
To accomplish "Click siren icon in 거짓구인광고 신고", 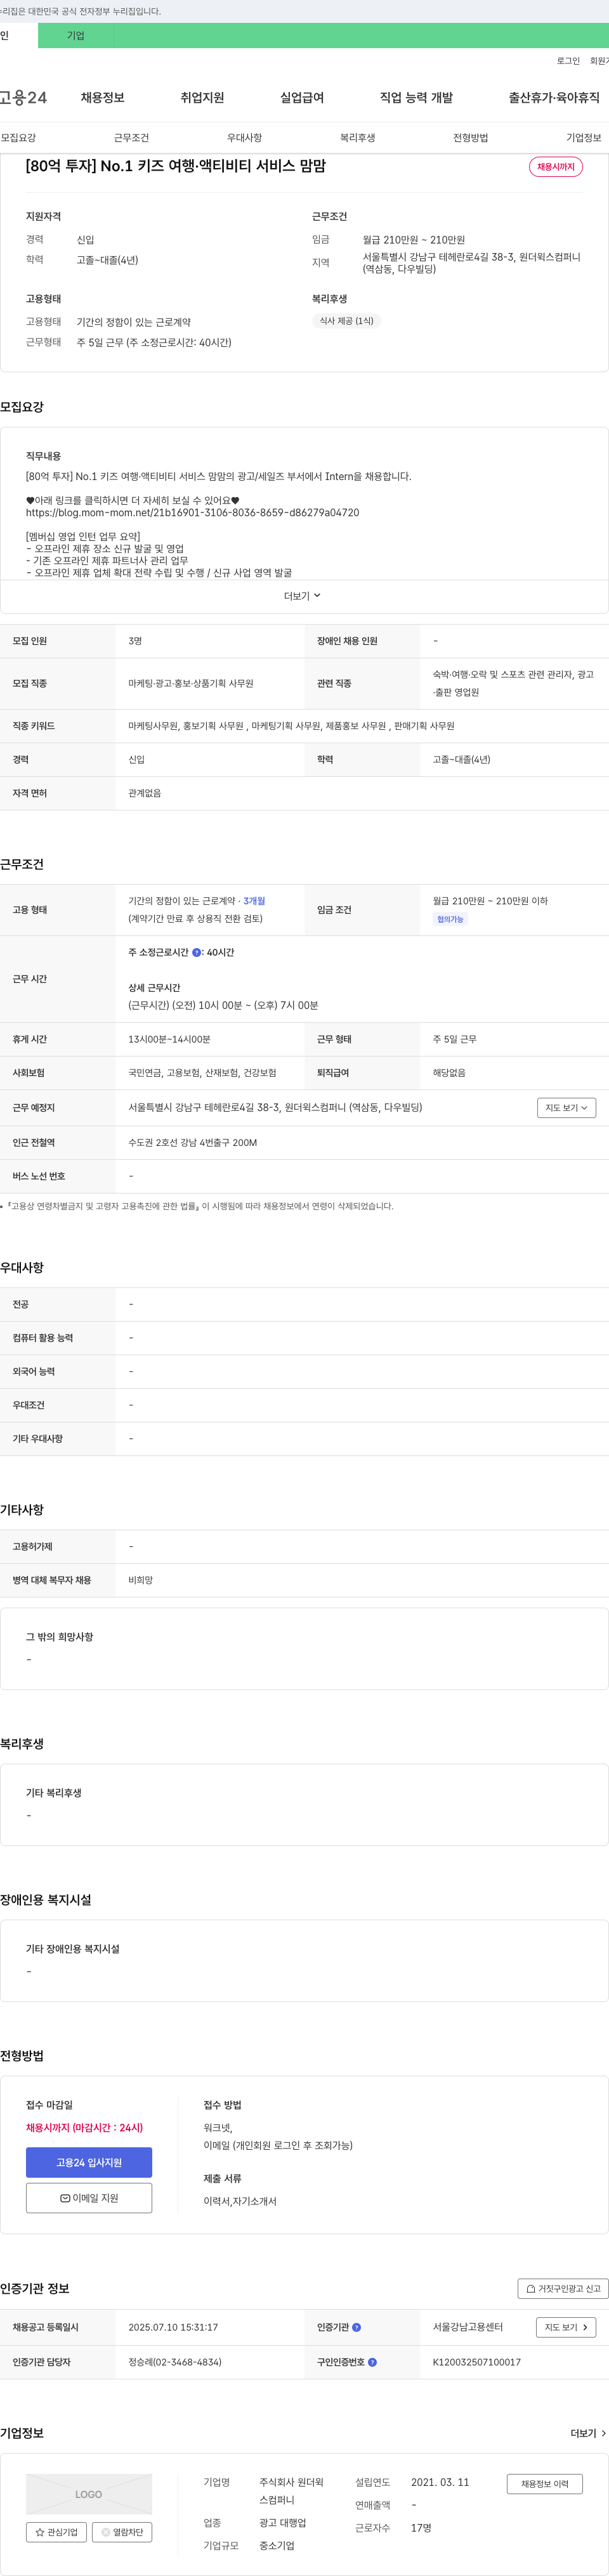I will (x=531, y=2288).
